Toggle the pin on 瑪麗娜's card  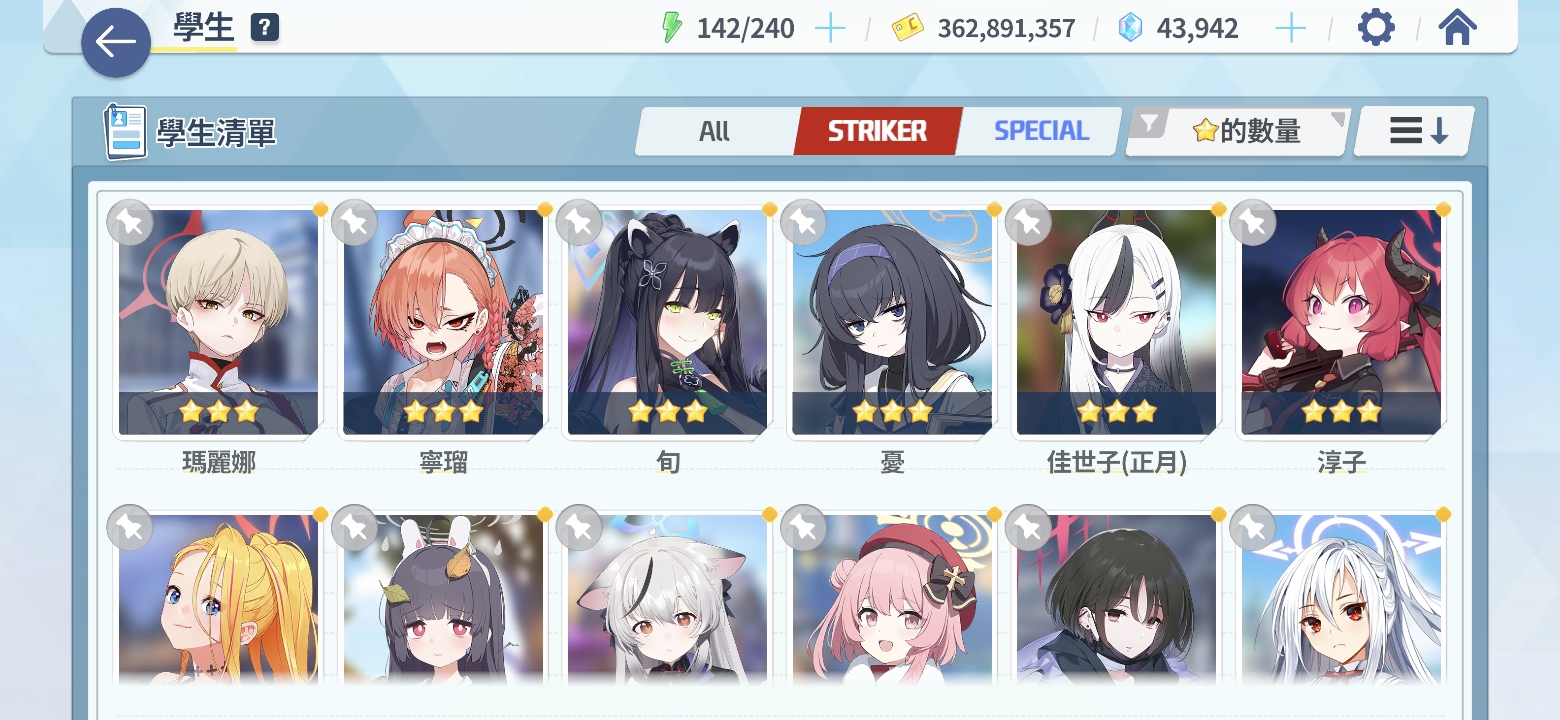(x=130, y=222)
